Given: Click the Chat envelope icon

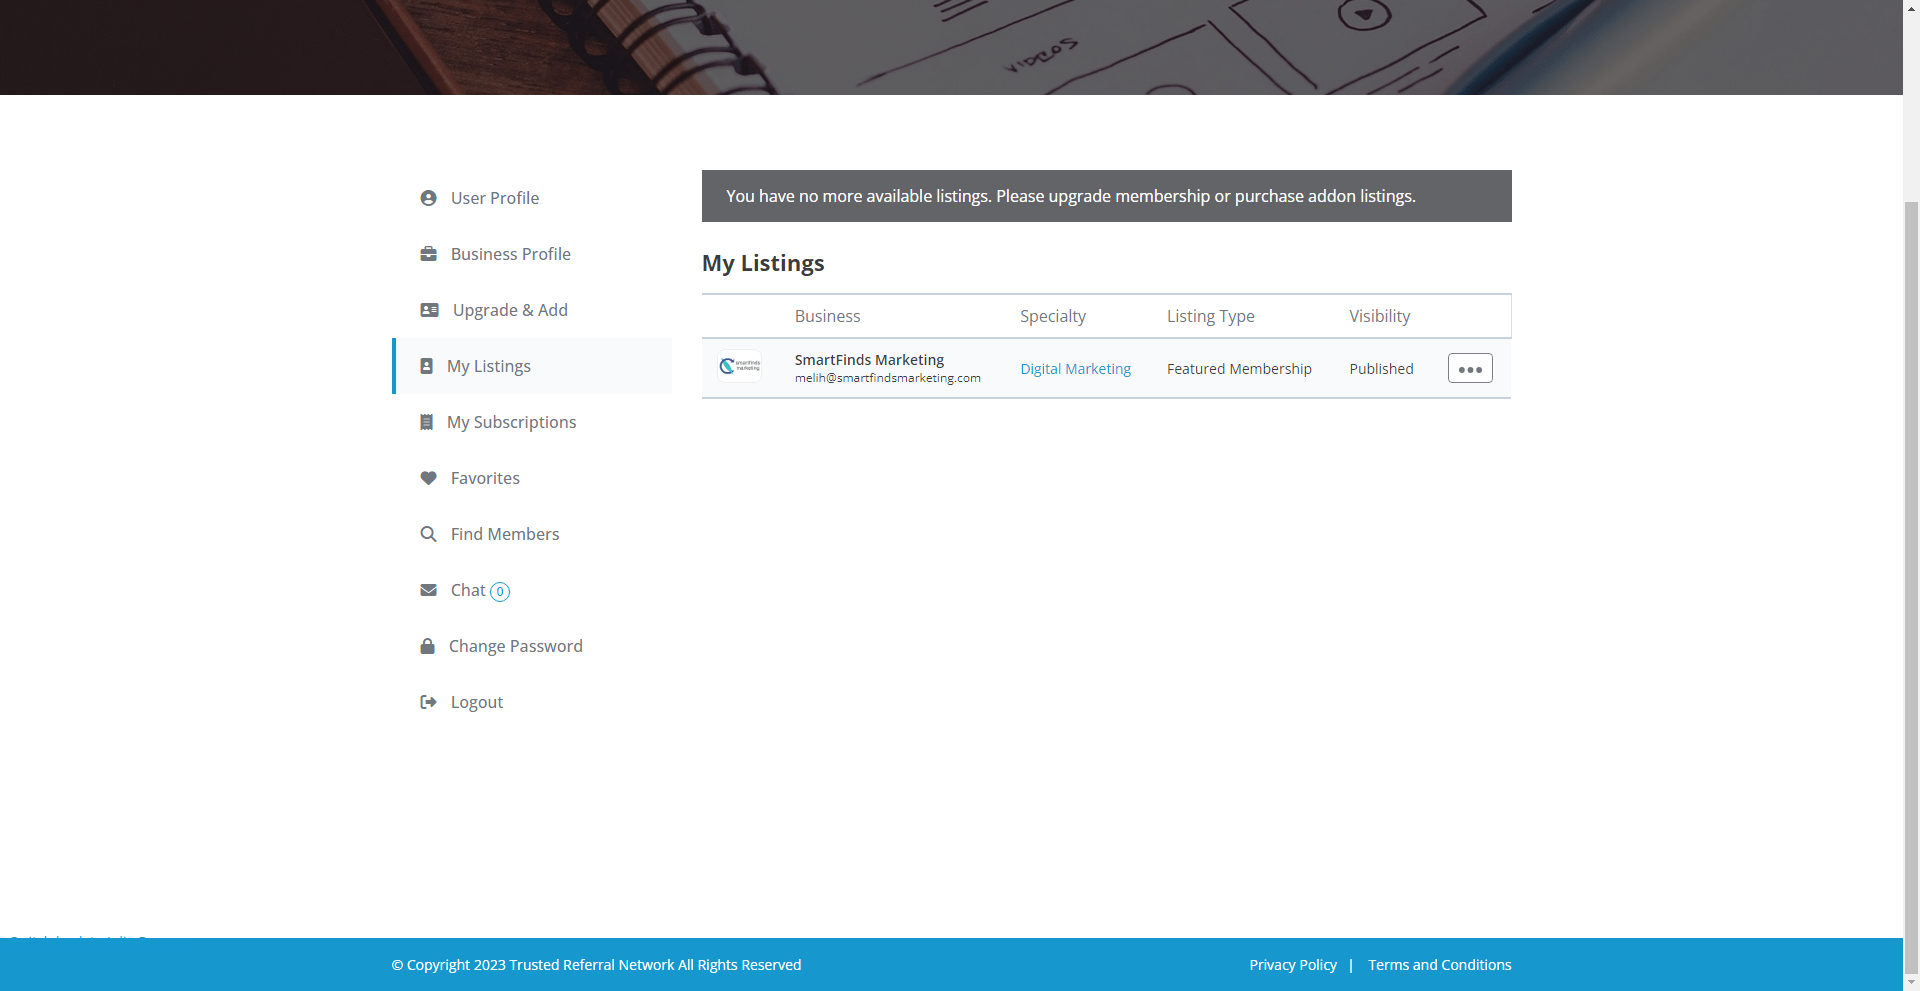Looking at the screenshot, I should pyautogui.click(x=428, y=590).
